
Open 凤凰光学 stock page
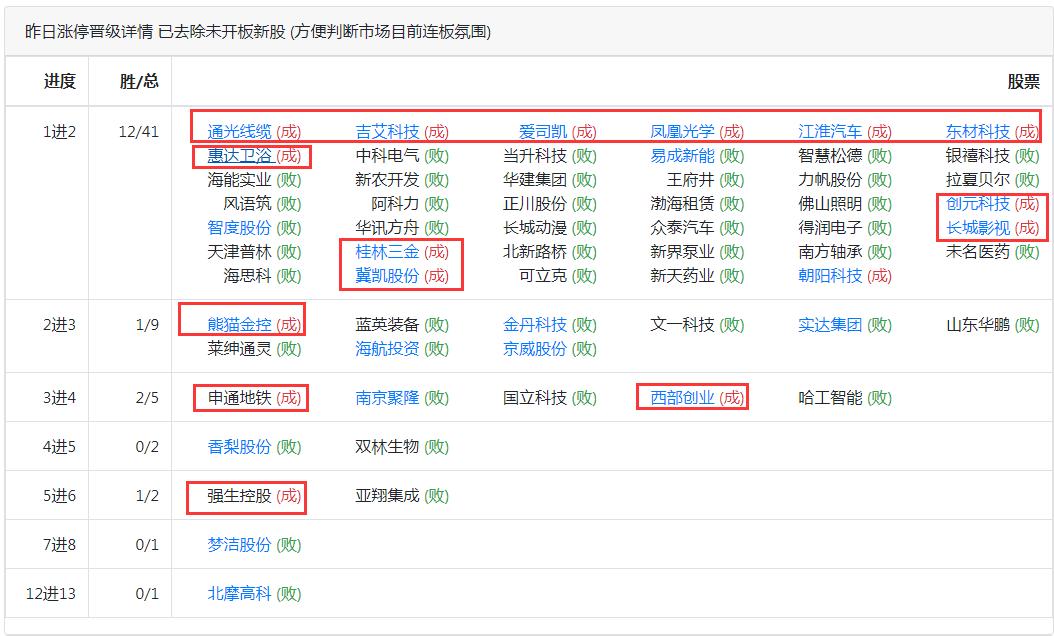point(682,132)
